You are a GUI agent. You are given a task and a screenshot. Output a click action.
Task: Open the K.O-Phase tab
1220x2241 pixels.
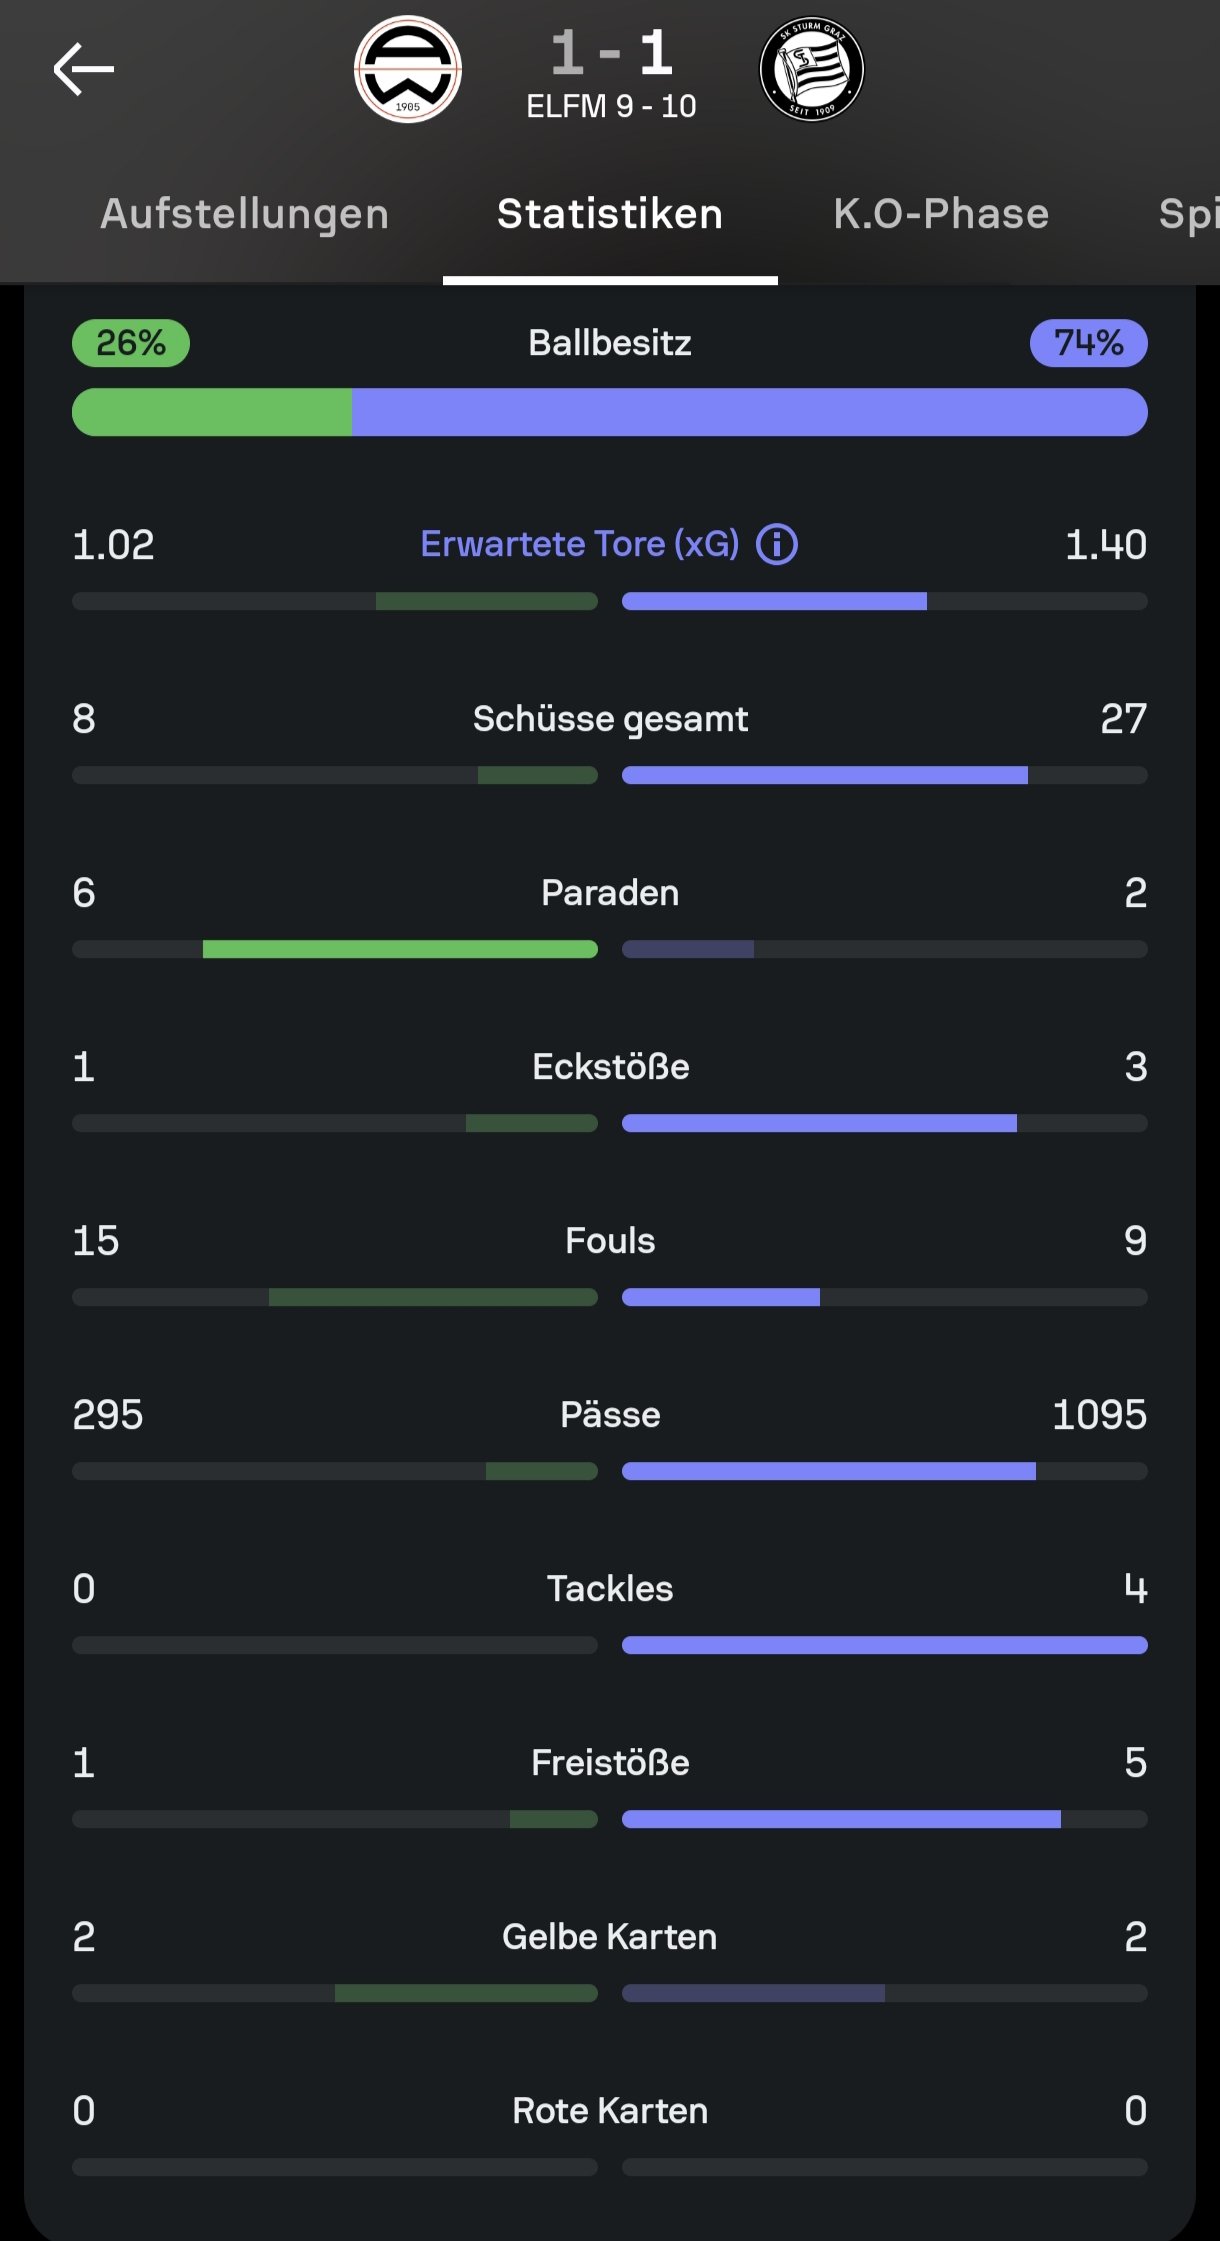[941, 214]
